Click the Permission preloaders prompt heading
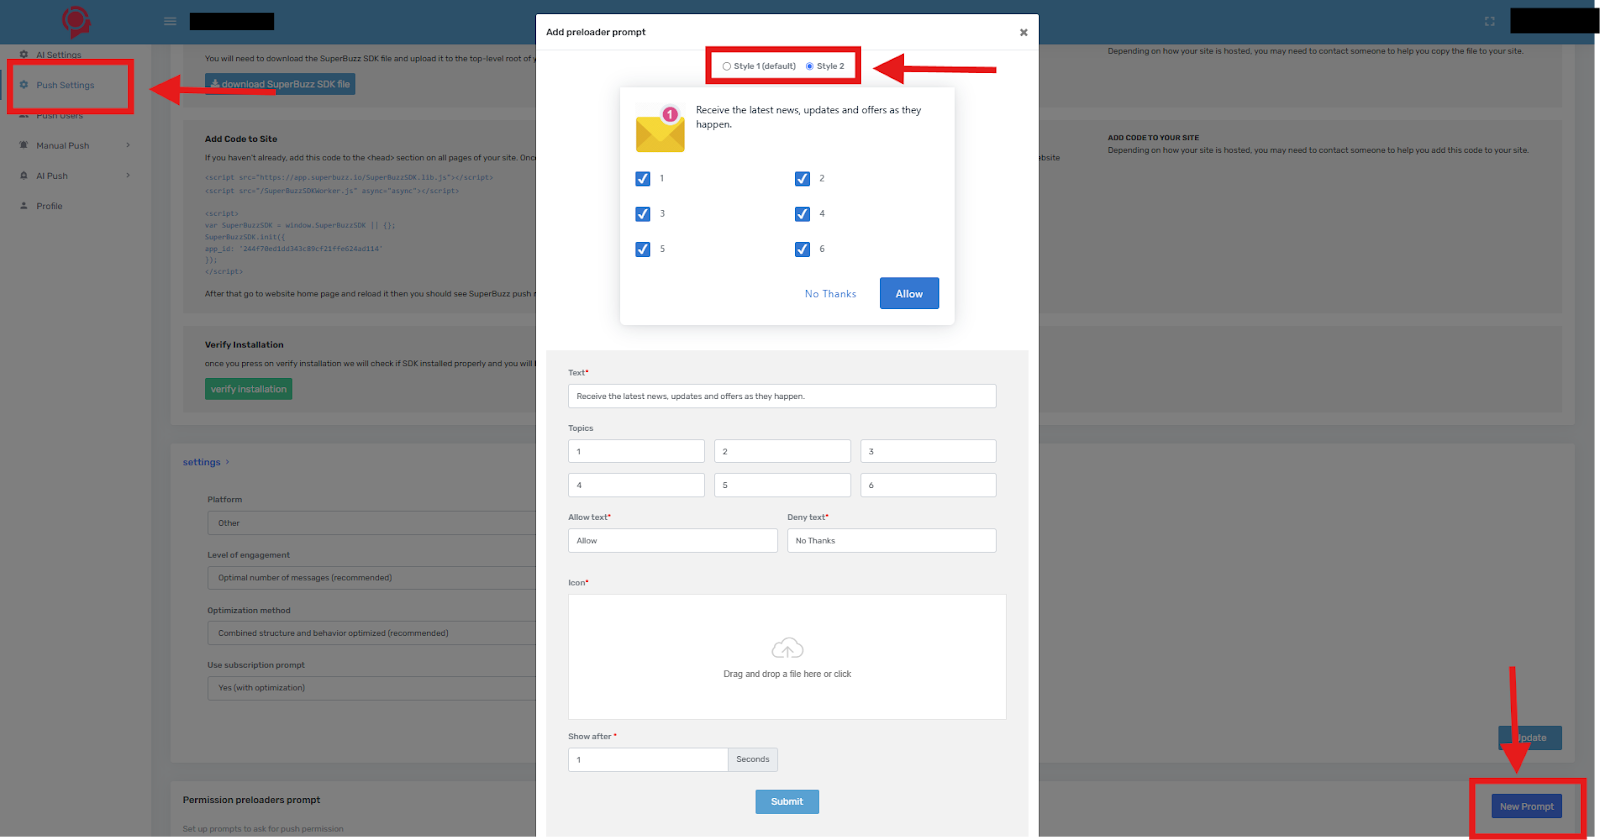The height and width of the screenshot is (840, 1600). click(x=251, y=800)
